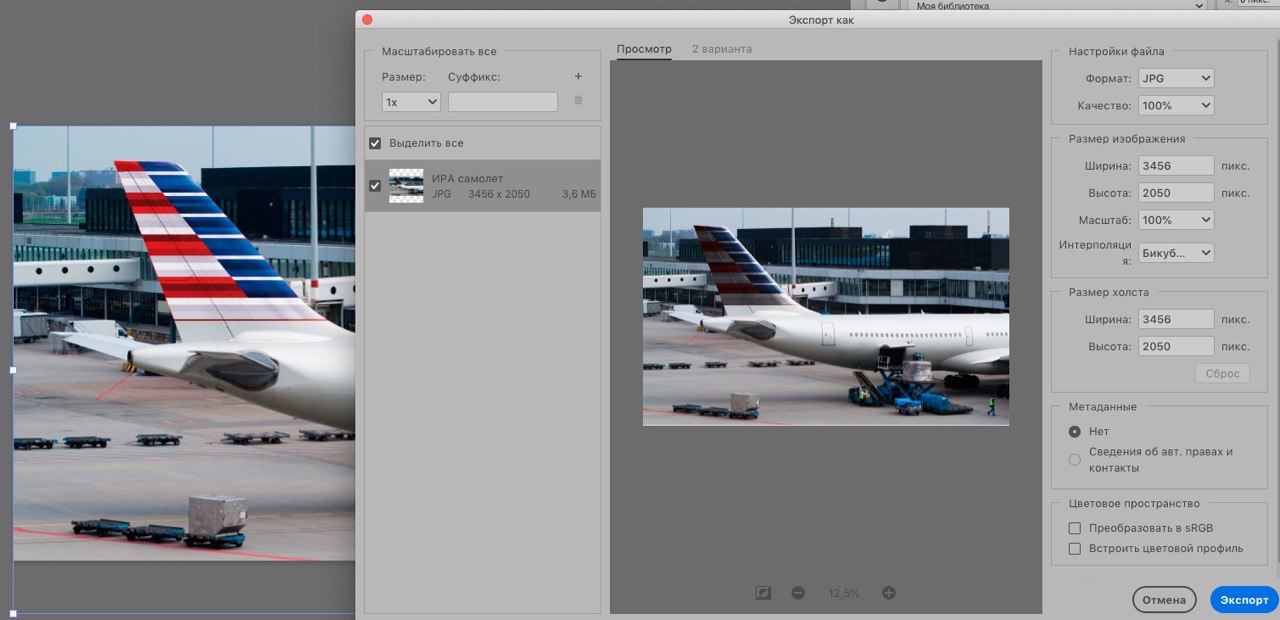The height and width of the screenshot is (620, 1280).
Task: Open the Формат JPG dropdown
Action: (x=1177, y=78)
